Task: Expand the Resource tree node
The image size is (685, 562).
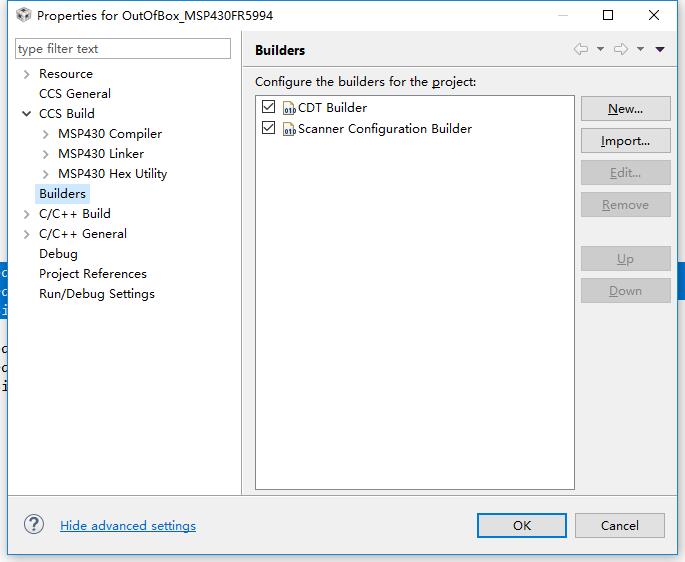Action: (27, 74)
